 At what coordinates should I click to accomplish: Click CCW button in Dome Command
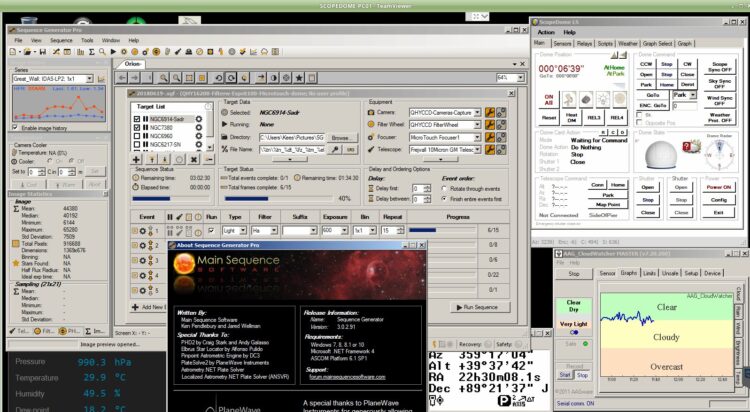point(646,64)
